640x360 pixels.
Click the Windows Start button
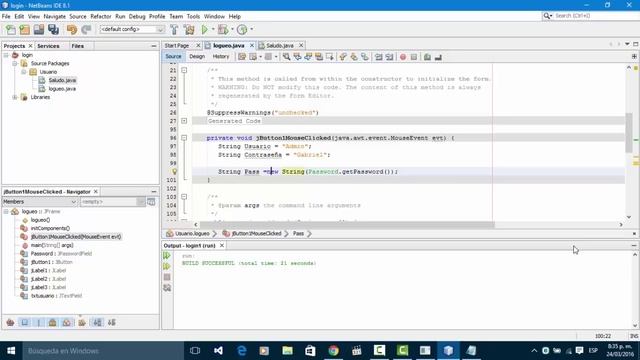(x=11, y=351)
